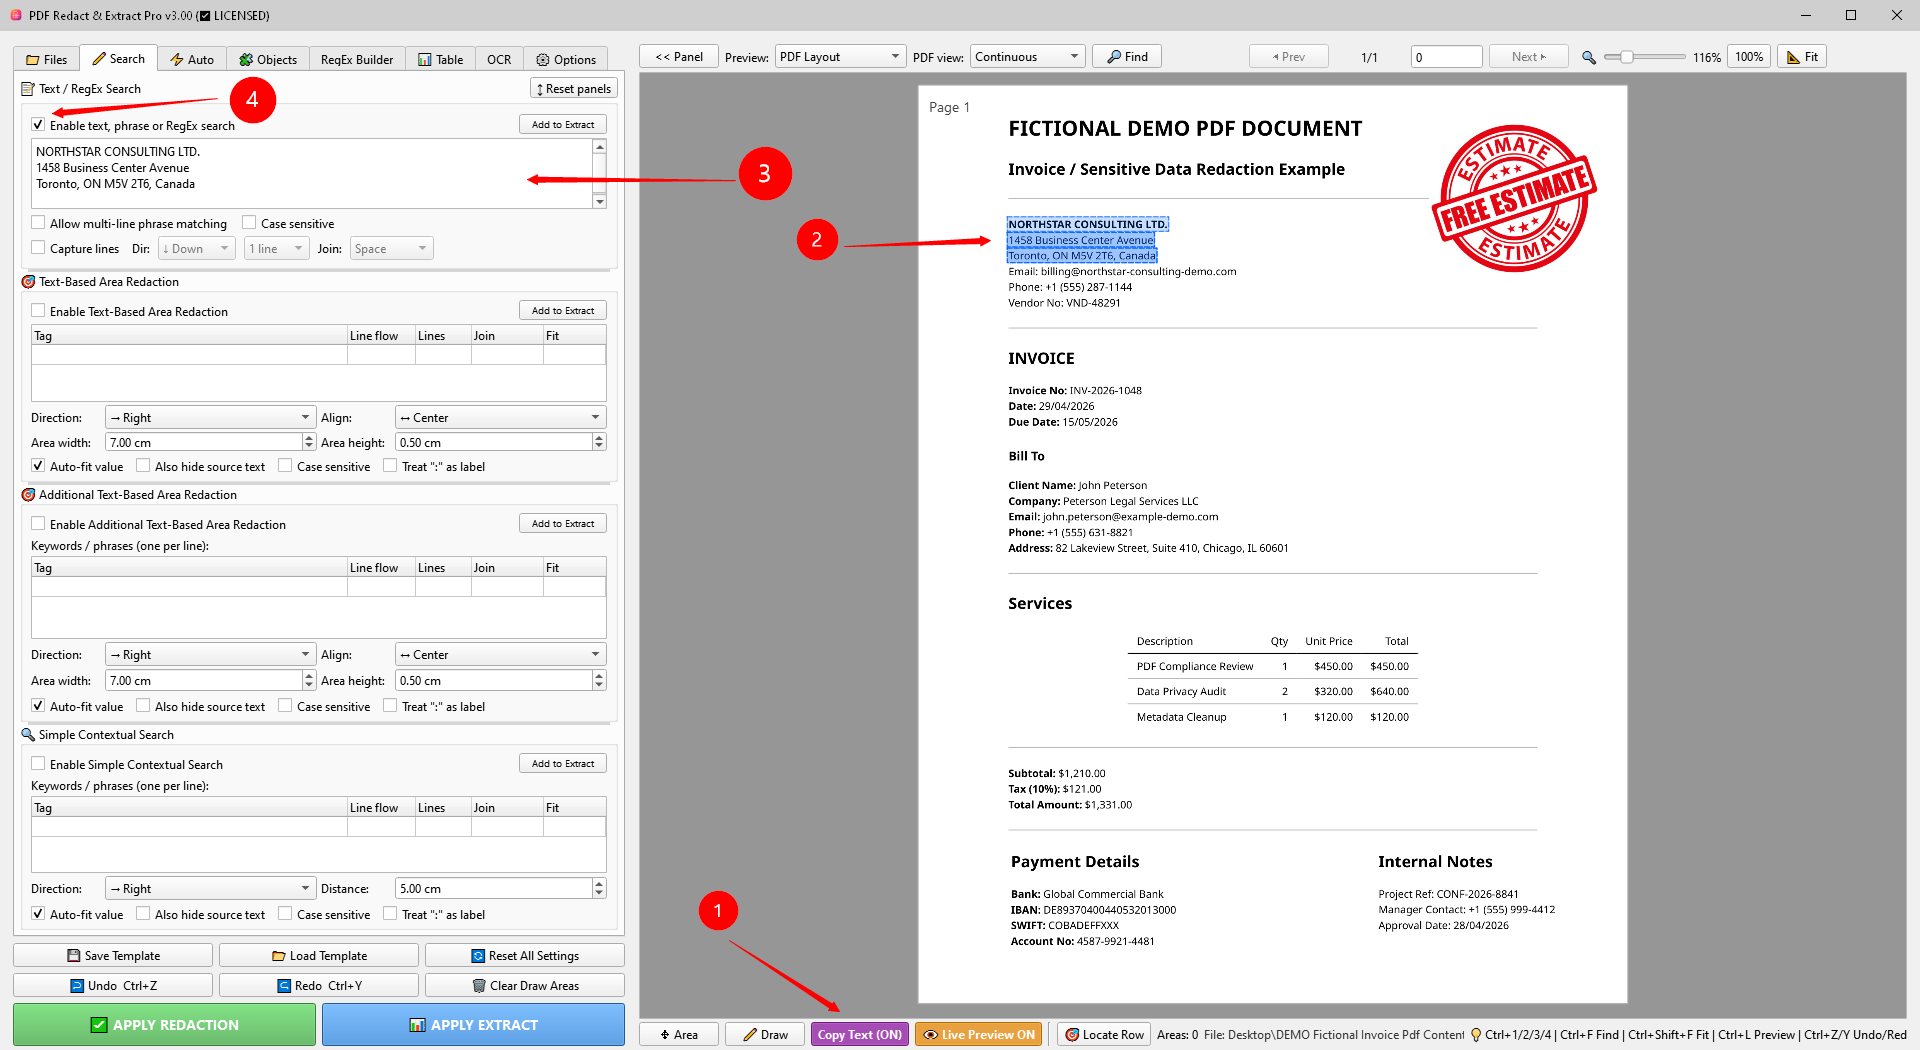
Task: Click the Prev page button
Action: point(1289,57)
